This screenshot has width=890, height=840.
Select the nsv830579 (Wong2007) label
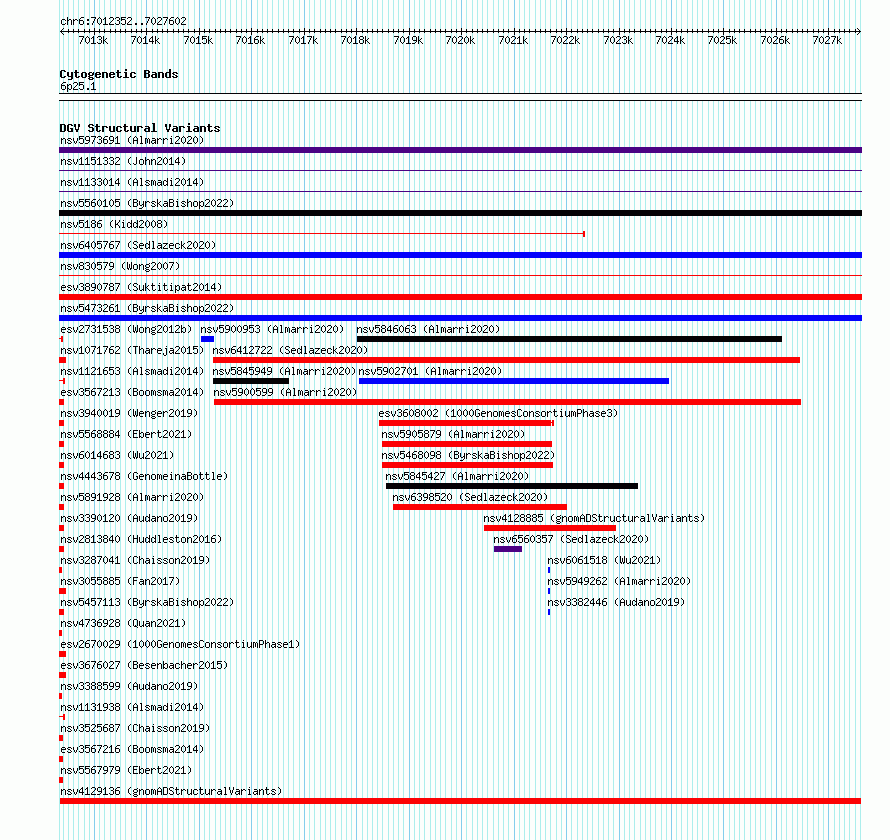click(x=120, y=266)
